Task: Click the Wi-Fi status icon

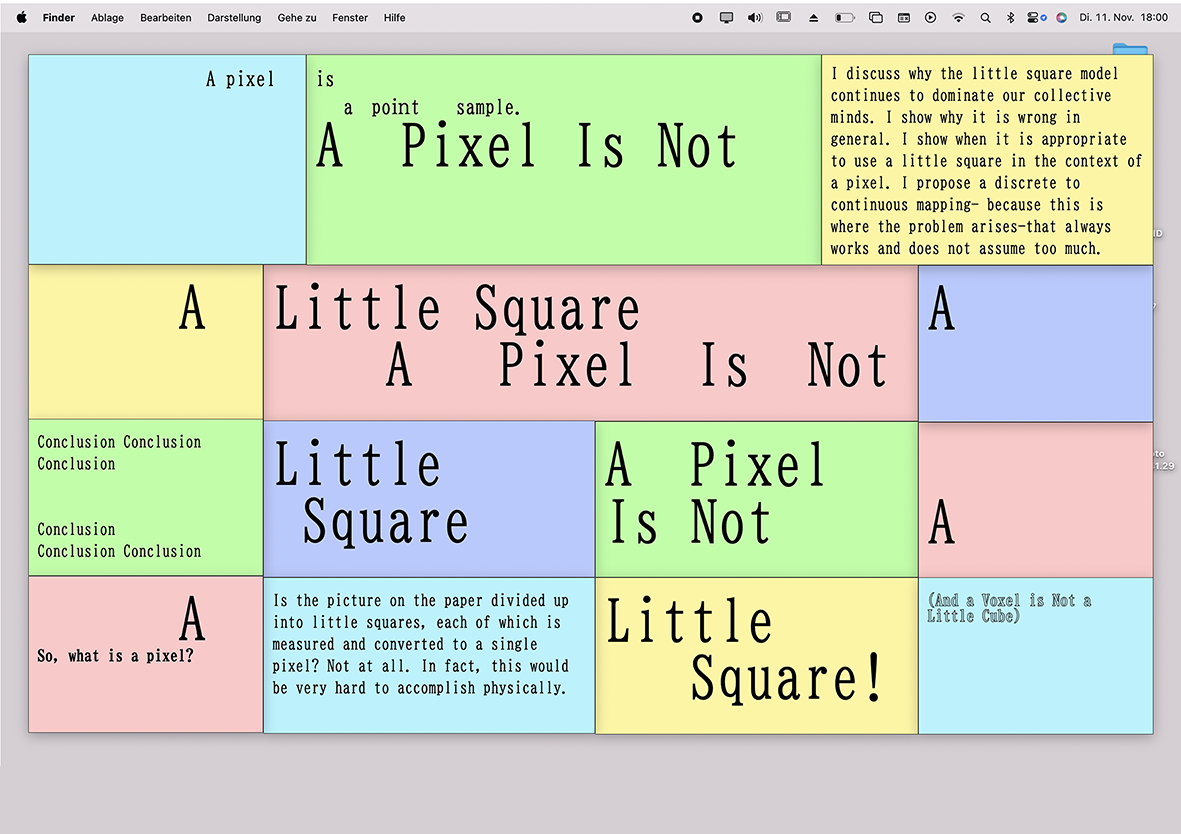Action: click(959, 18)
